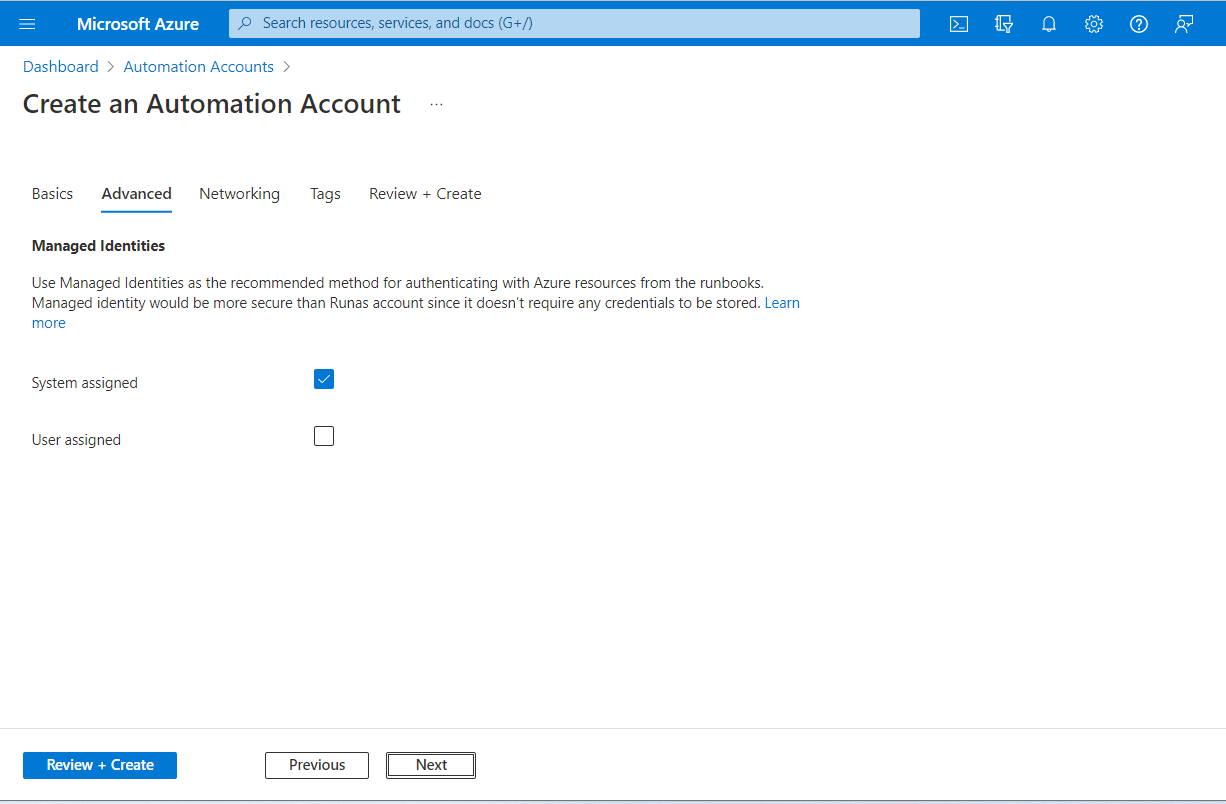
Task: Switch to the Networking tab
Action: (x=239, y=193)
